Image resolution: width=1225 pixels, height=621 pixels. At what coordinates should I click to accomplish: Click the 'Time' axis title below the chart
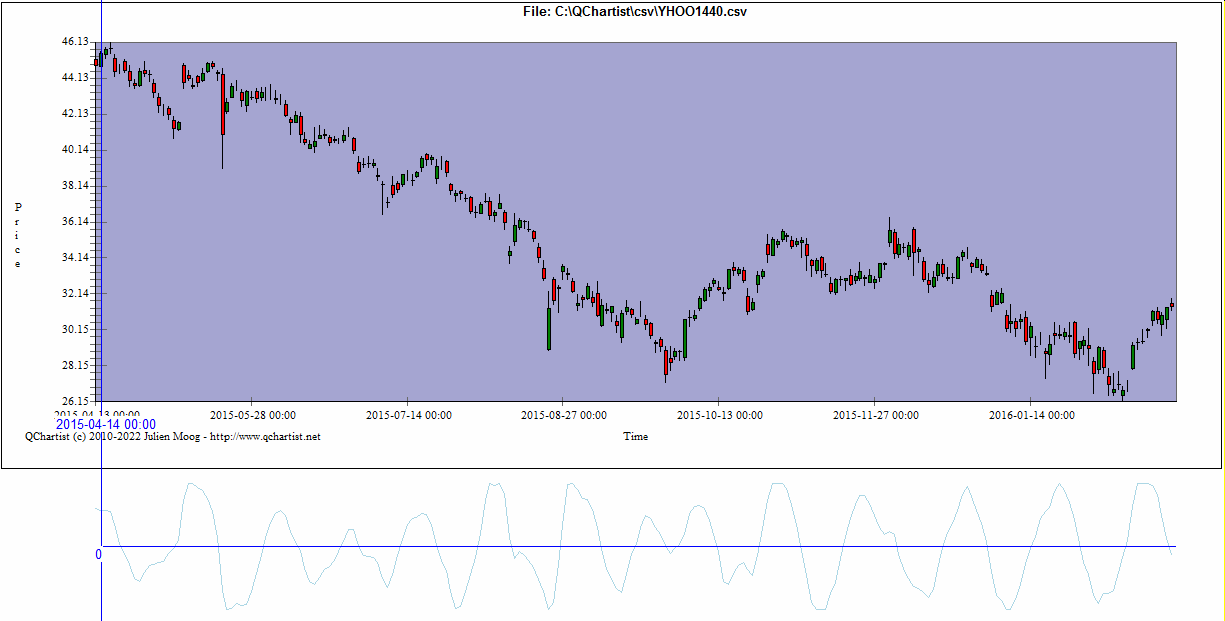point(635,436)
